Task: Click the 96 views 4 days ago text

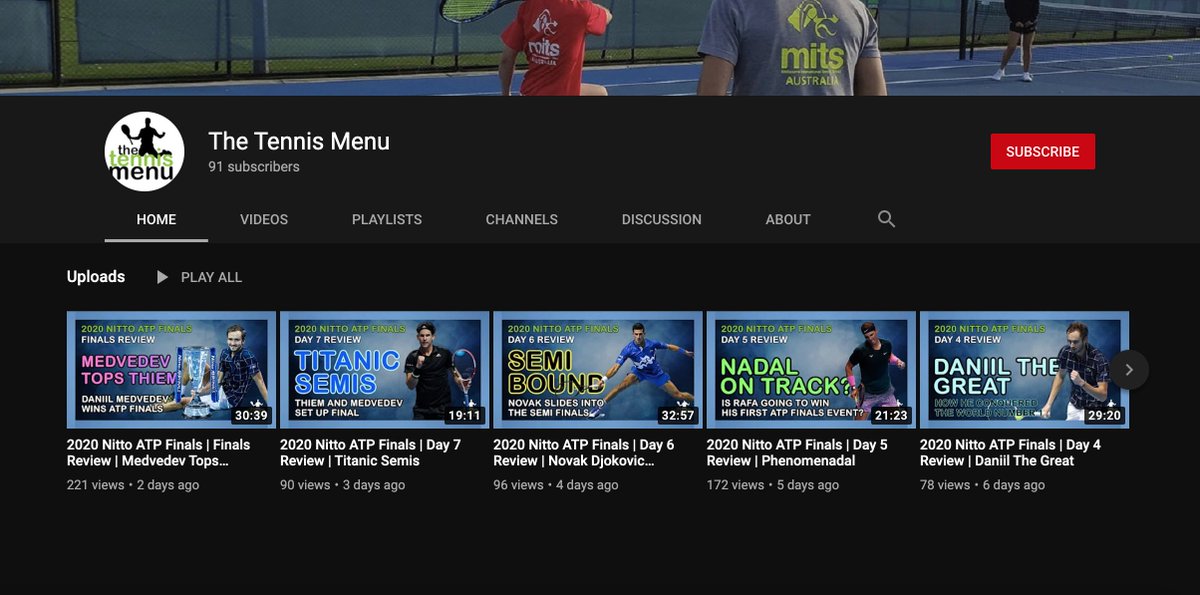Action: [x=556, y=485]
